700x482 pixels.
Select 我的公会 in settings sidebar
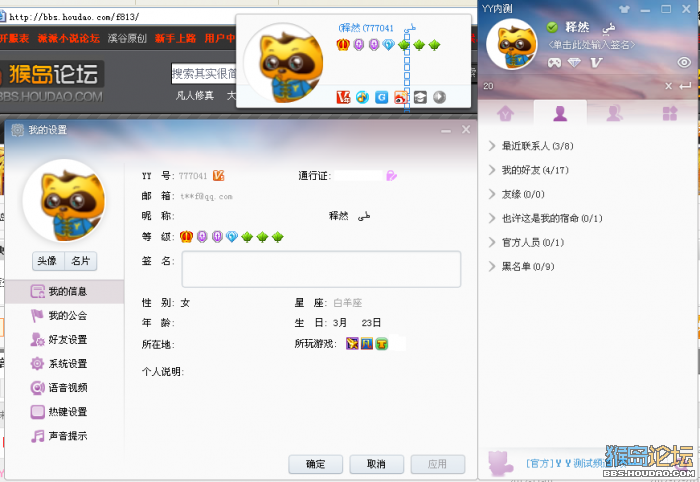[64, 316]
